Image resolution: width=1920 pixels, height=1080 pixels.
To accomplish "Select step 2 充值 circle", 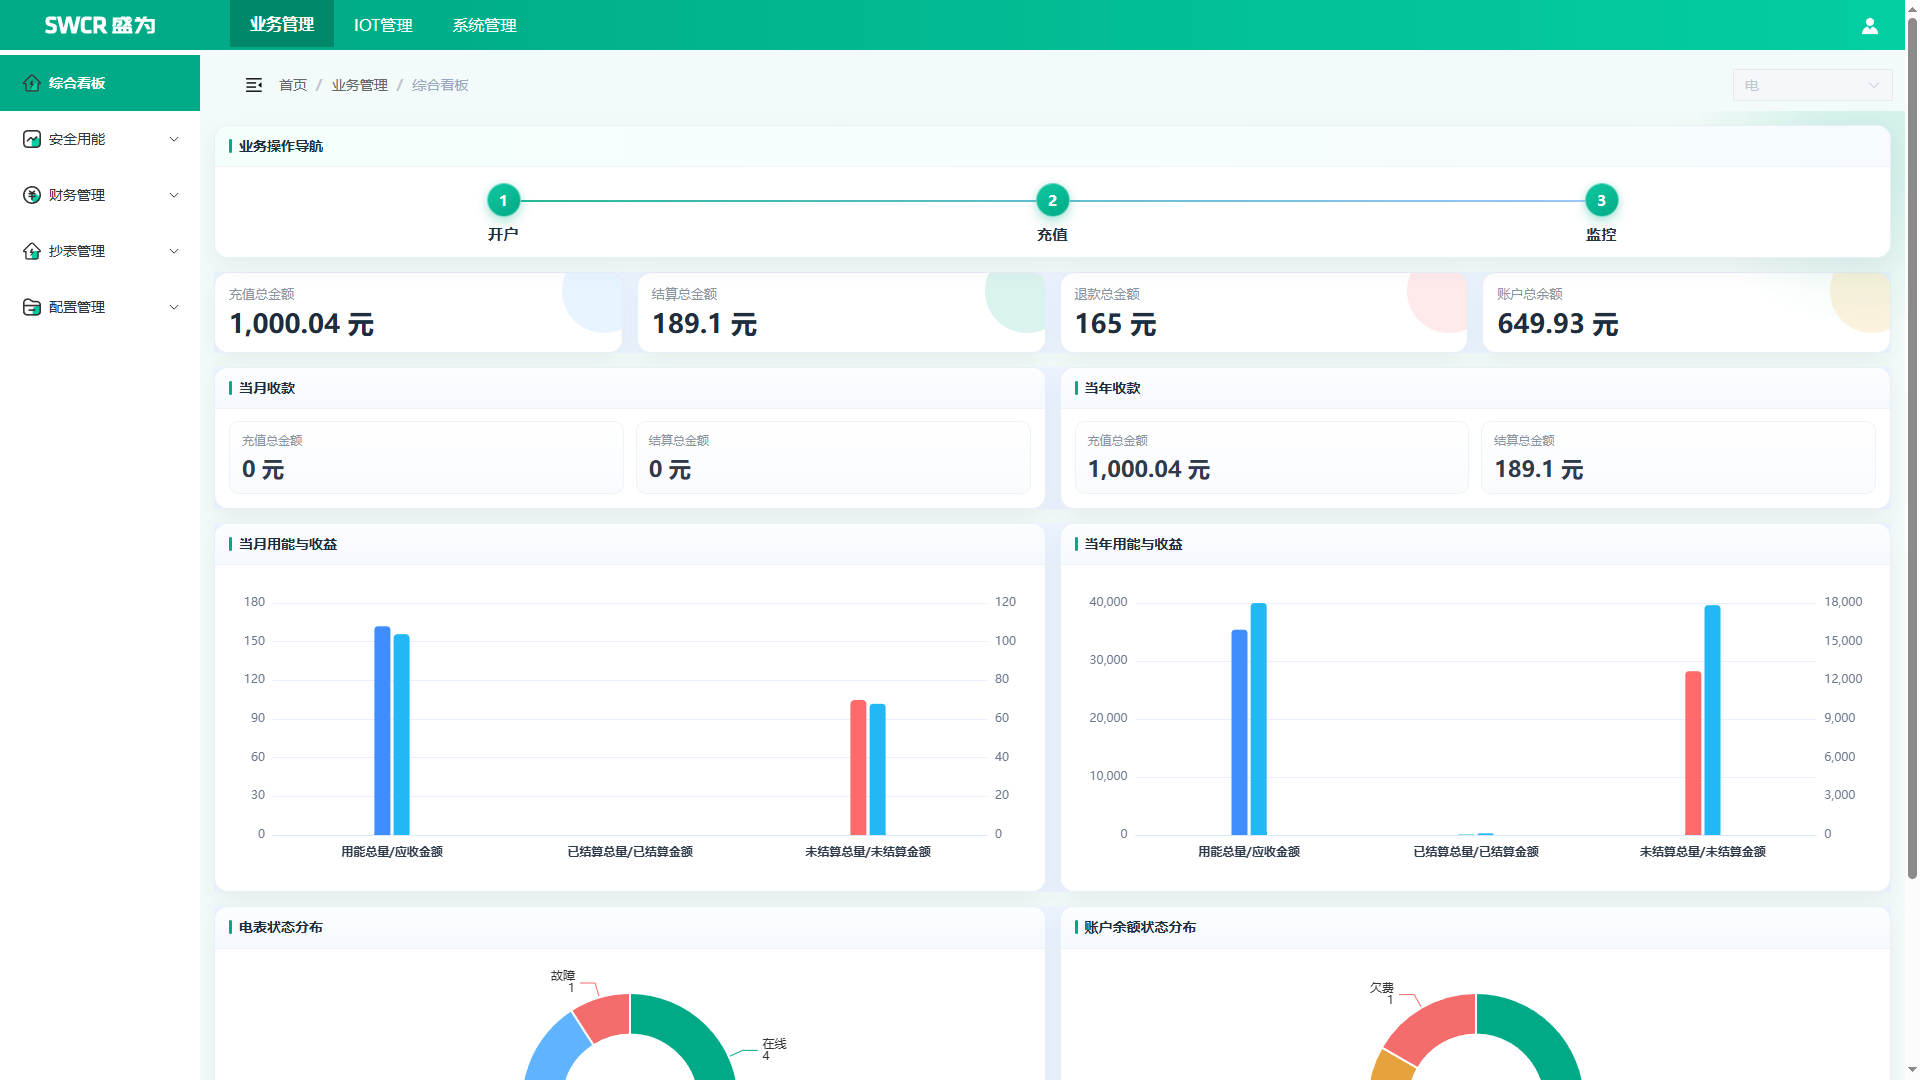I will [1052, 200].
